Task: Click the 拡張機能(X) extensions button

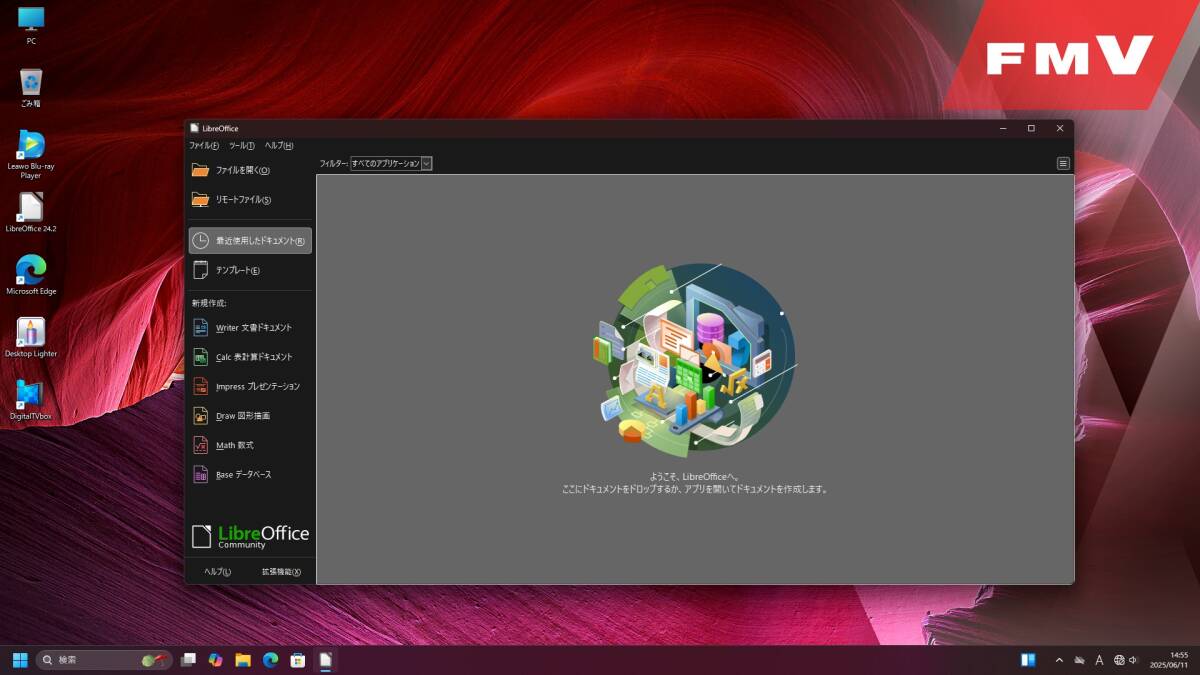Action: (x=281, y=572)
